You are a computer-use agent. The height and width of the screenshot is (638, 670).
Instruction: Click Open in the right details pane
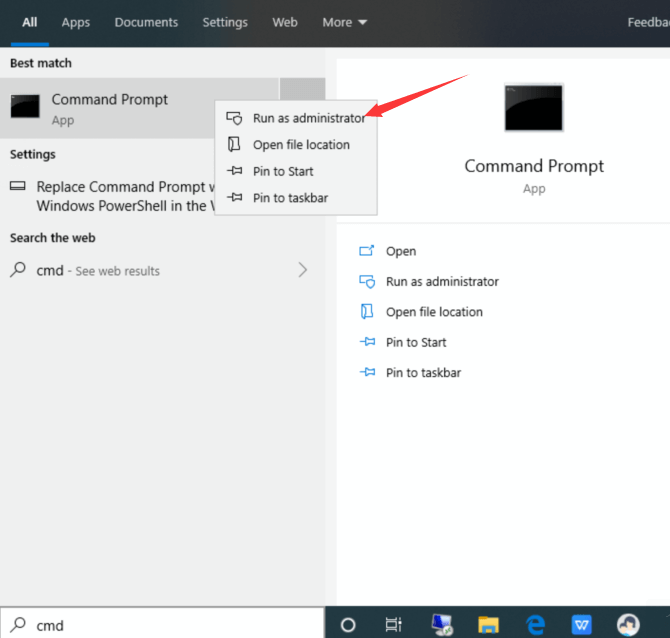(x=401, y=251)
